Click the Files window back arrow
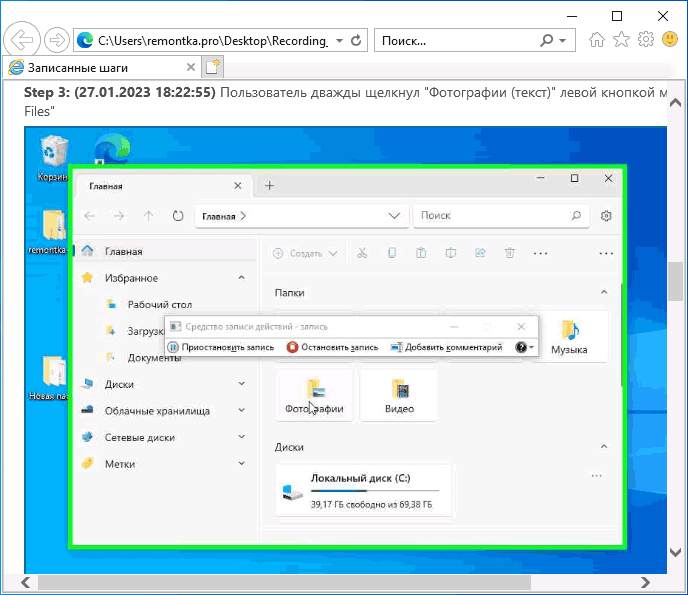The width and height of the screenshot is (688, 595). click(90, 216)
